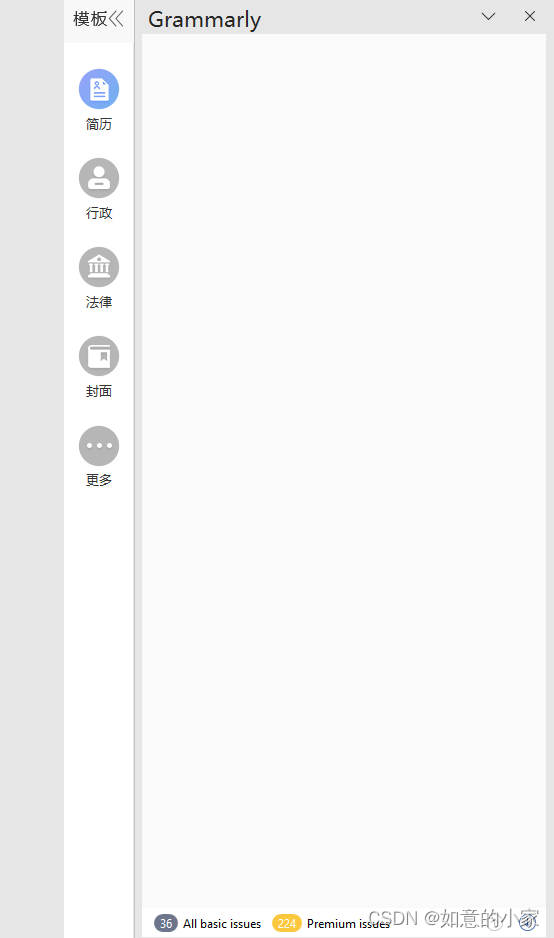Click the Grammarly pane title
The height and width of the screenshot is (938, 554).
coord(205,20)
